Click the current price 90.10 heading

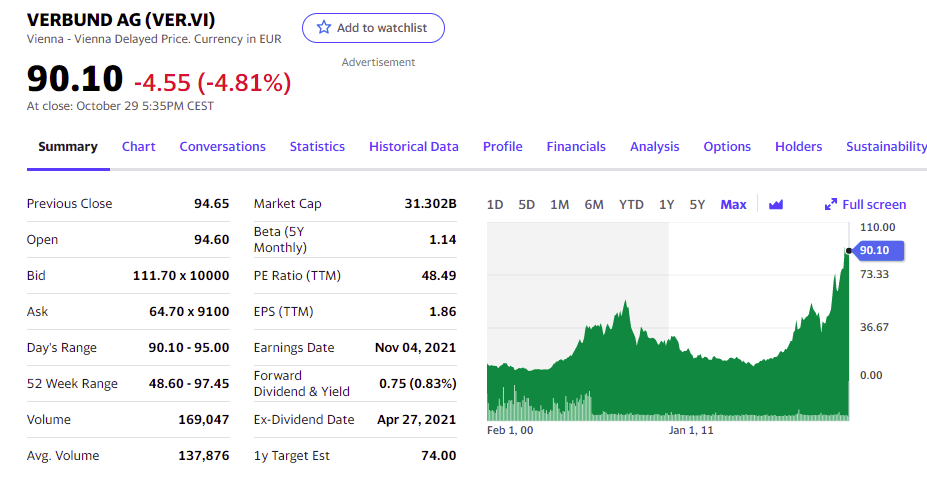point(74,79)
